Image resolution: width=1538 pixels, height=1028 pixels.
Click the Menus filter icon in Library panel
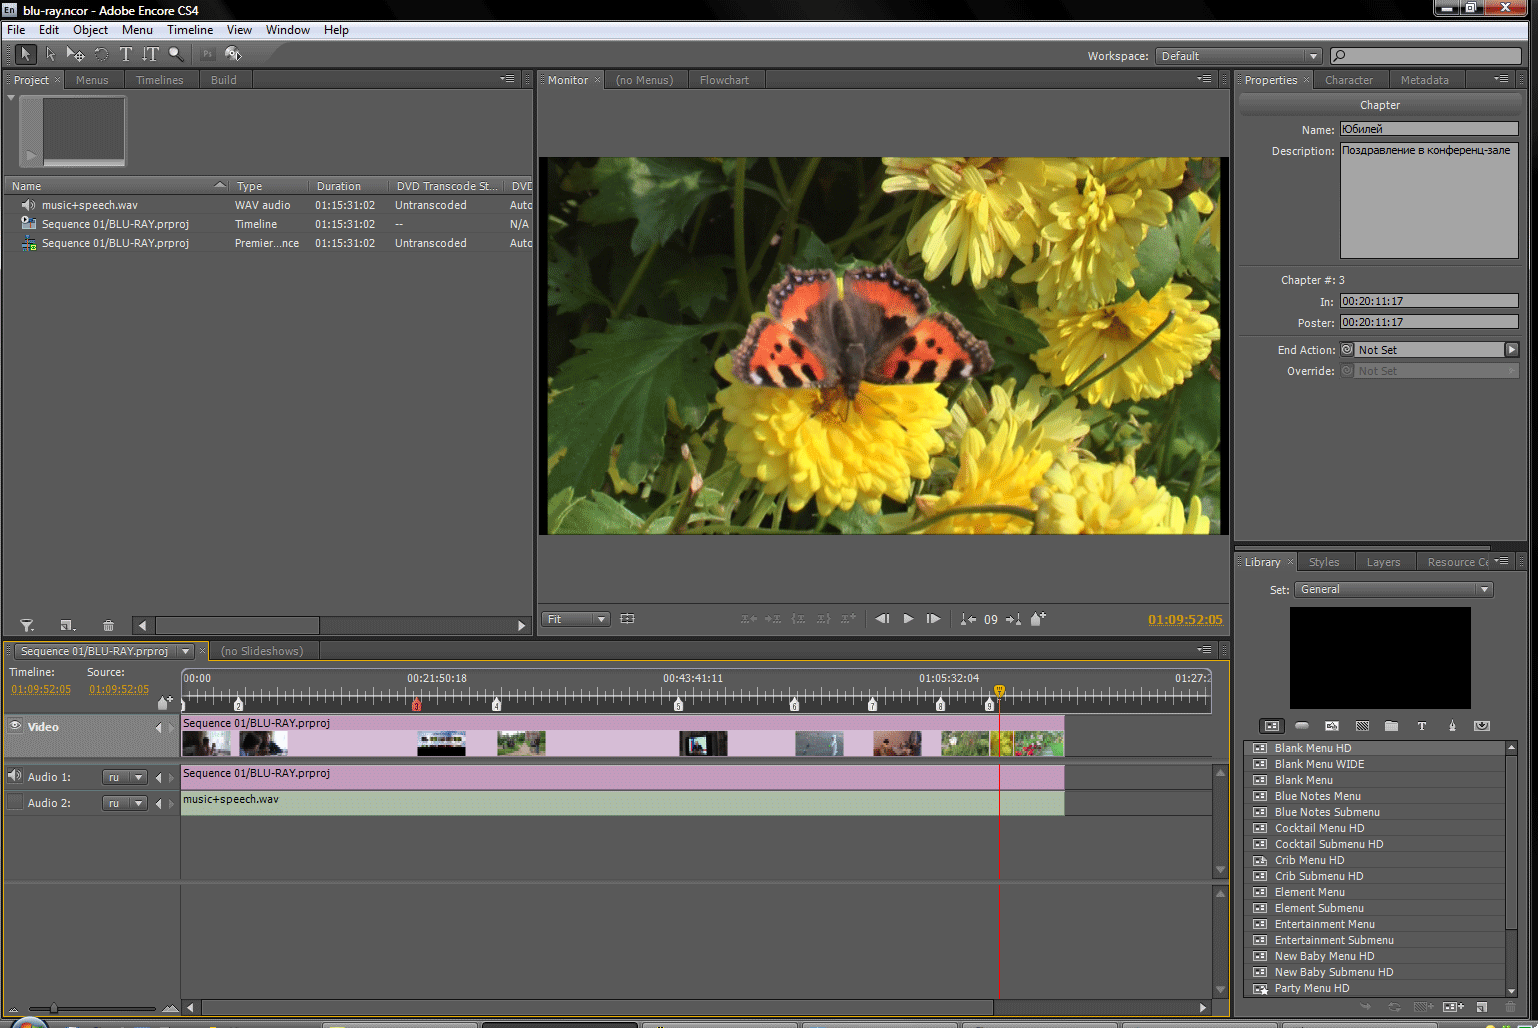point(1271,726)
